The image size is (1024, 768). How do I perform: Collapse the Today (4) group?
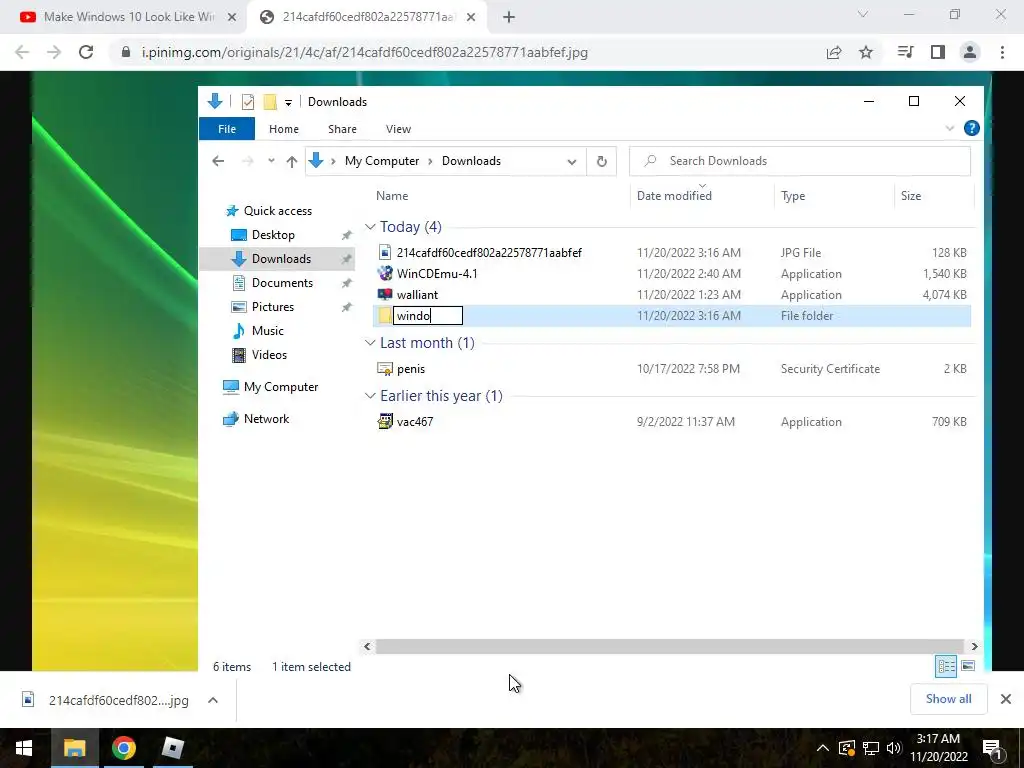coord(370,227)
